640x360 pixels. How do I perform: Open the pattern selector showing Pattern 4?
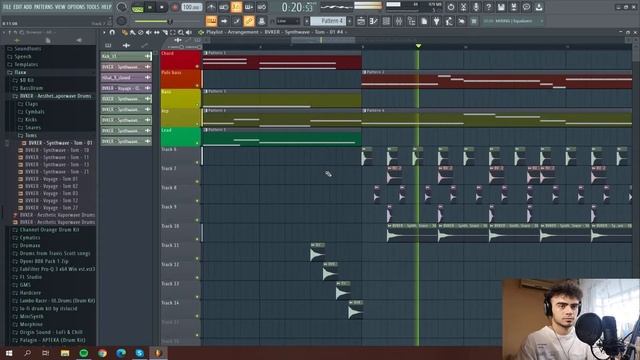(328, 21)
